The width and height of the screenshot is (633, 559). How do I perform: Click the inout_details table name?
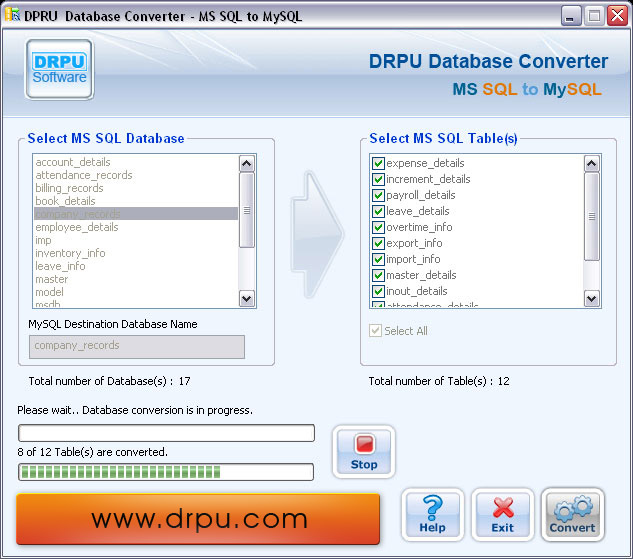pos(417,291)
